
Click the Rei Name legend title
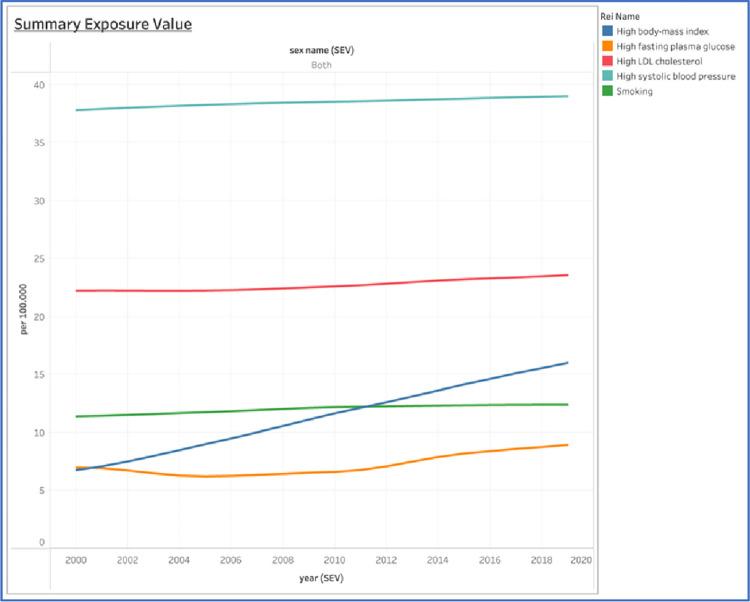pyautogui.click(x=622, y=17)
